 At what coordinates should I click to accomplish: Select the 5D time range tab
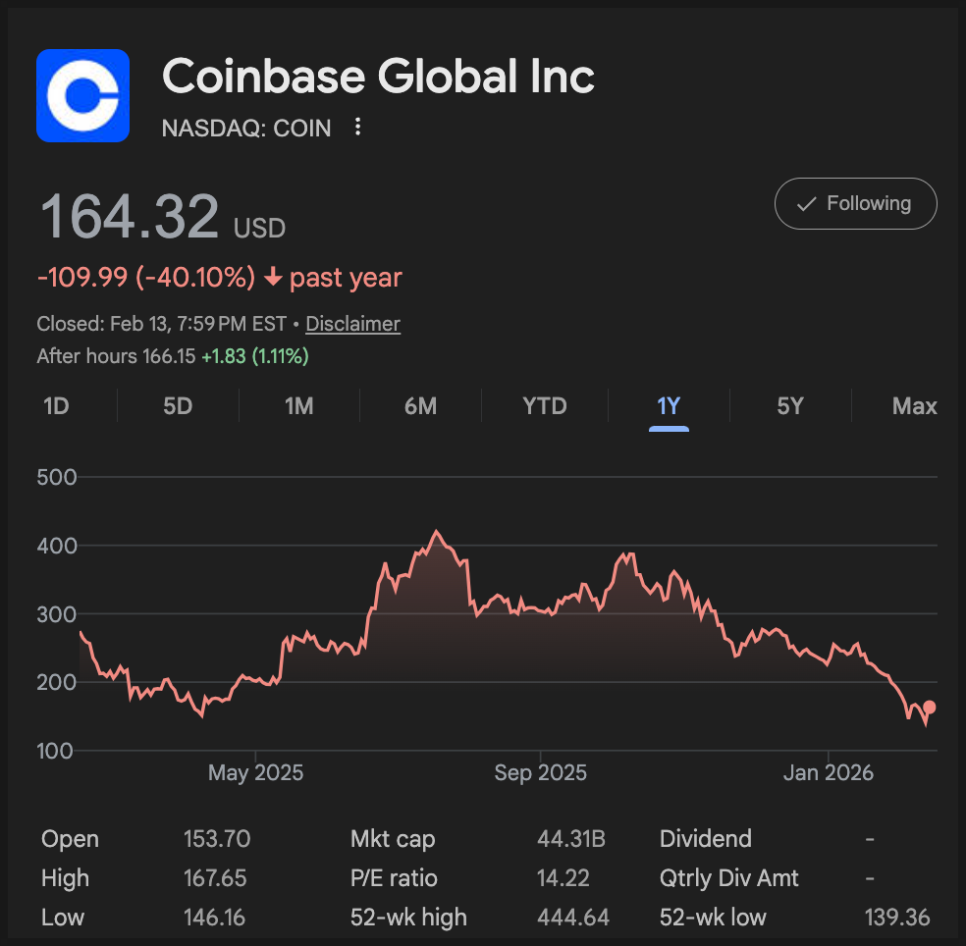click(x=178, y=406)
